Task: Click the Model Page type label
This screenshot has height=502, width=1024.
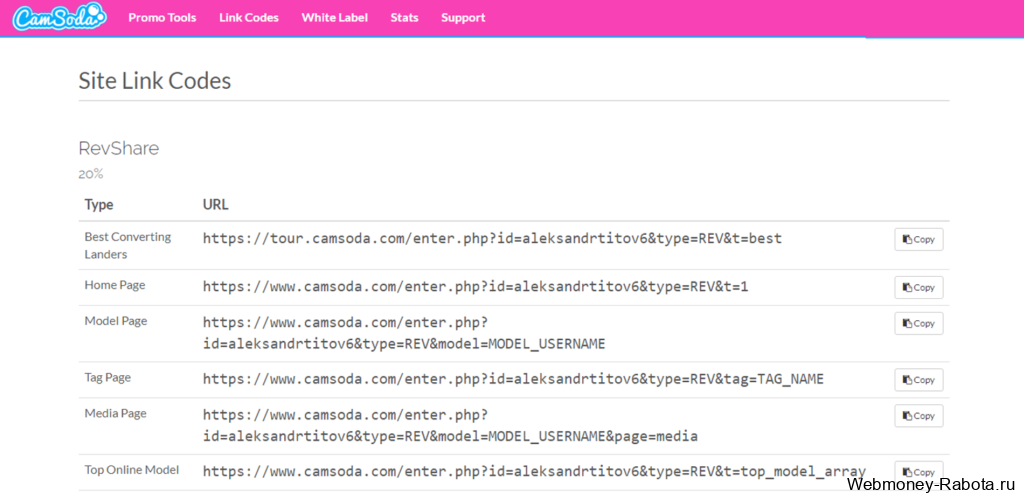Action: (x=116, y=321)
